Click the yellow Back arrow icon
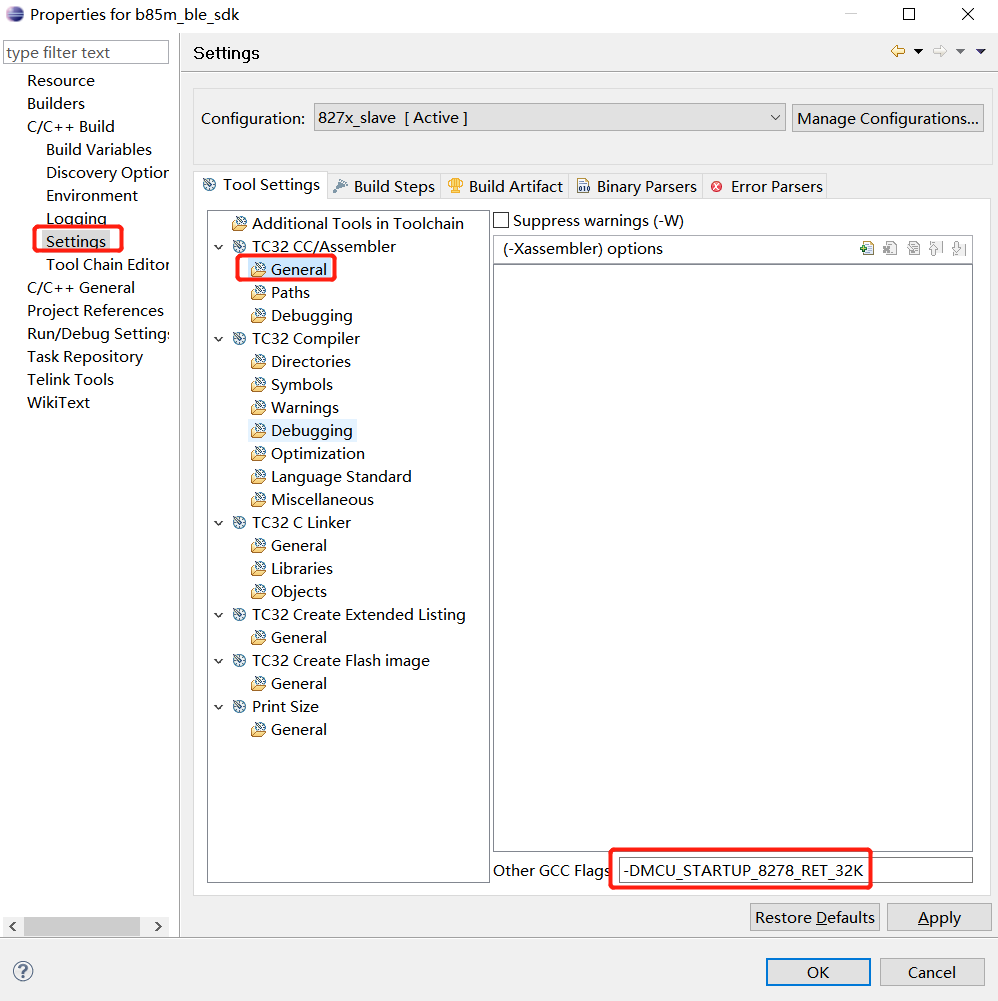 pos(898,52)
